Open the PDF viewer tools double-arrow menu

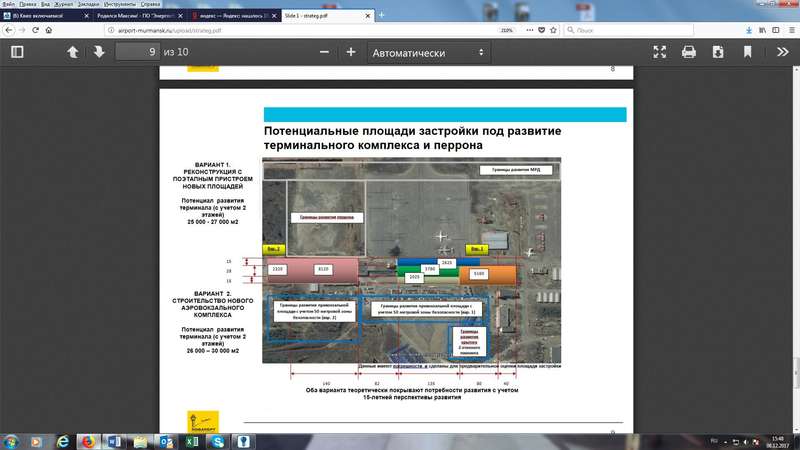[x=783, y=52]
